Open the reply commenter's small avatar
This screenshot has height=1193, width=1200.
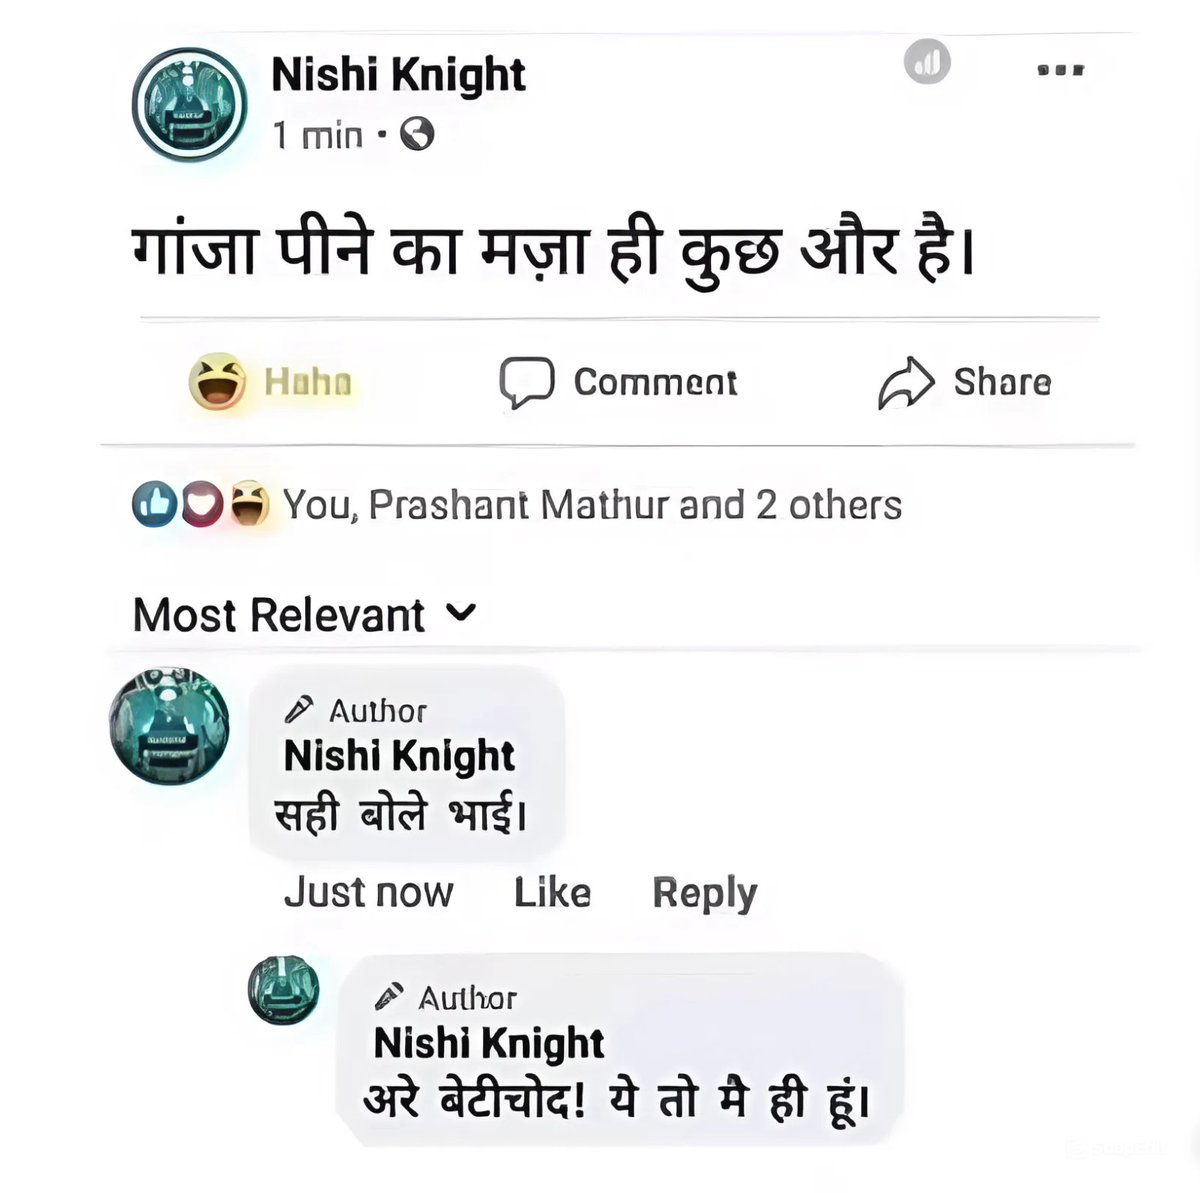[x=284, y=988]
